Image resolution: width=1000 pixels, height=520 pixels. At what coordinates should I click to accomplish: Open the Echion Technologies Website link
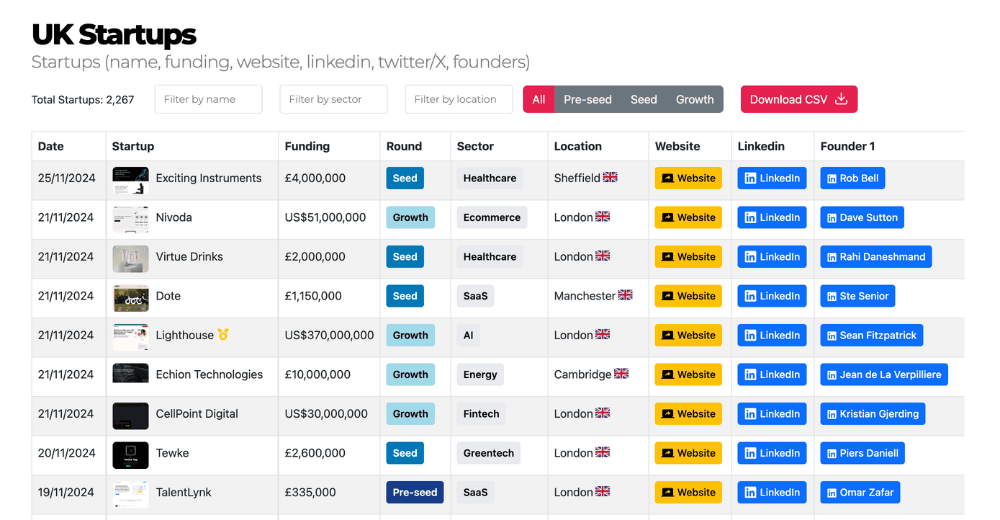688,375
